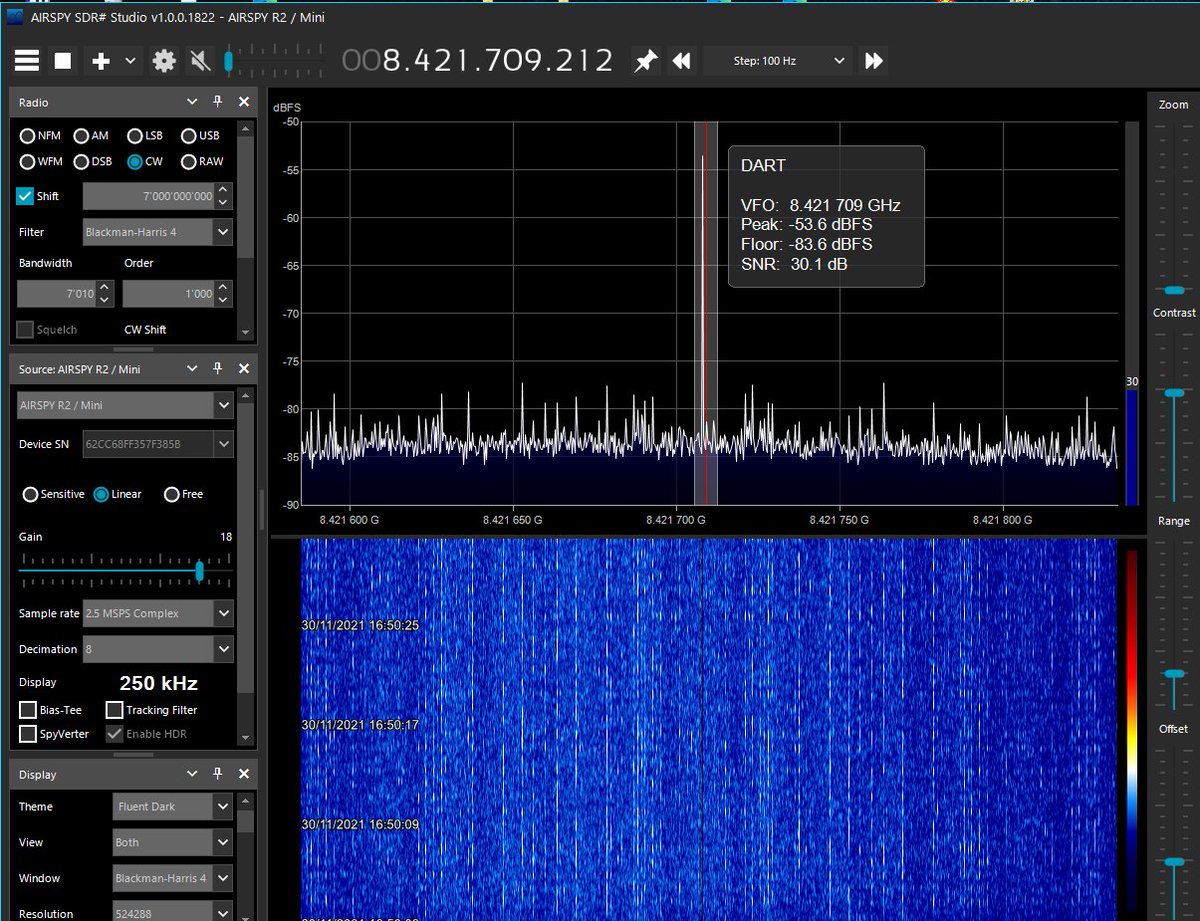This screenshot has height=921, width=1200.
Task: Collapse the Source panel using its chevron
Action: coord(192,369)
